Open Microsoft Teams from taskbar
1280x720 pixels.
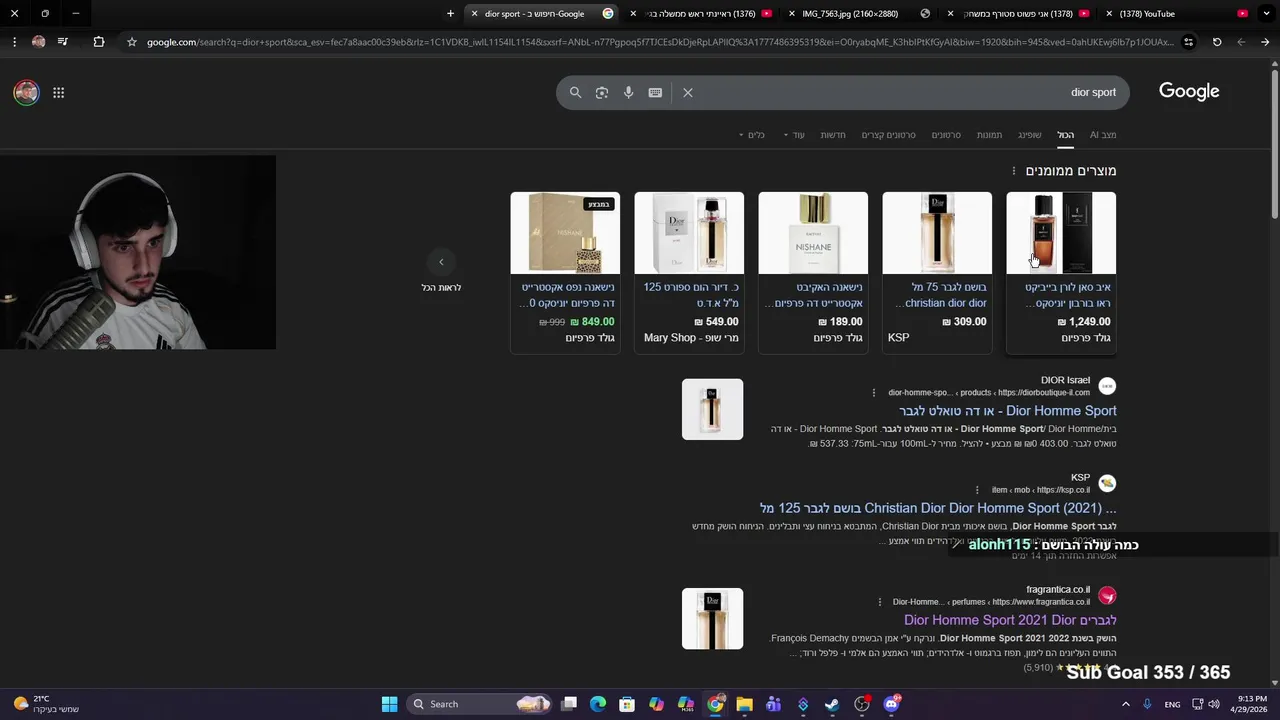[773, 704]
